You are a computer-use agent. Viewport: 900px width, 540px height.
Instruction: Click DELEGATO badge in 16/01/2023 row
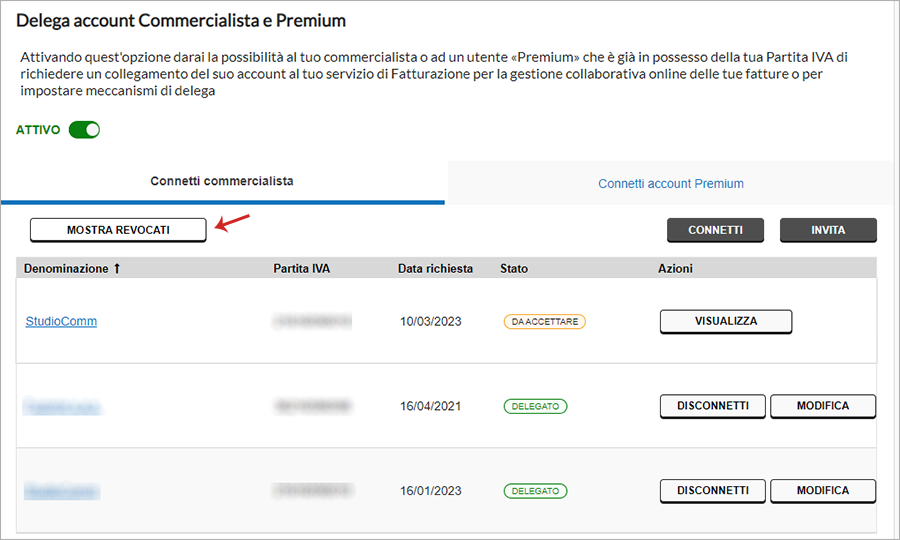coord(536,491)
